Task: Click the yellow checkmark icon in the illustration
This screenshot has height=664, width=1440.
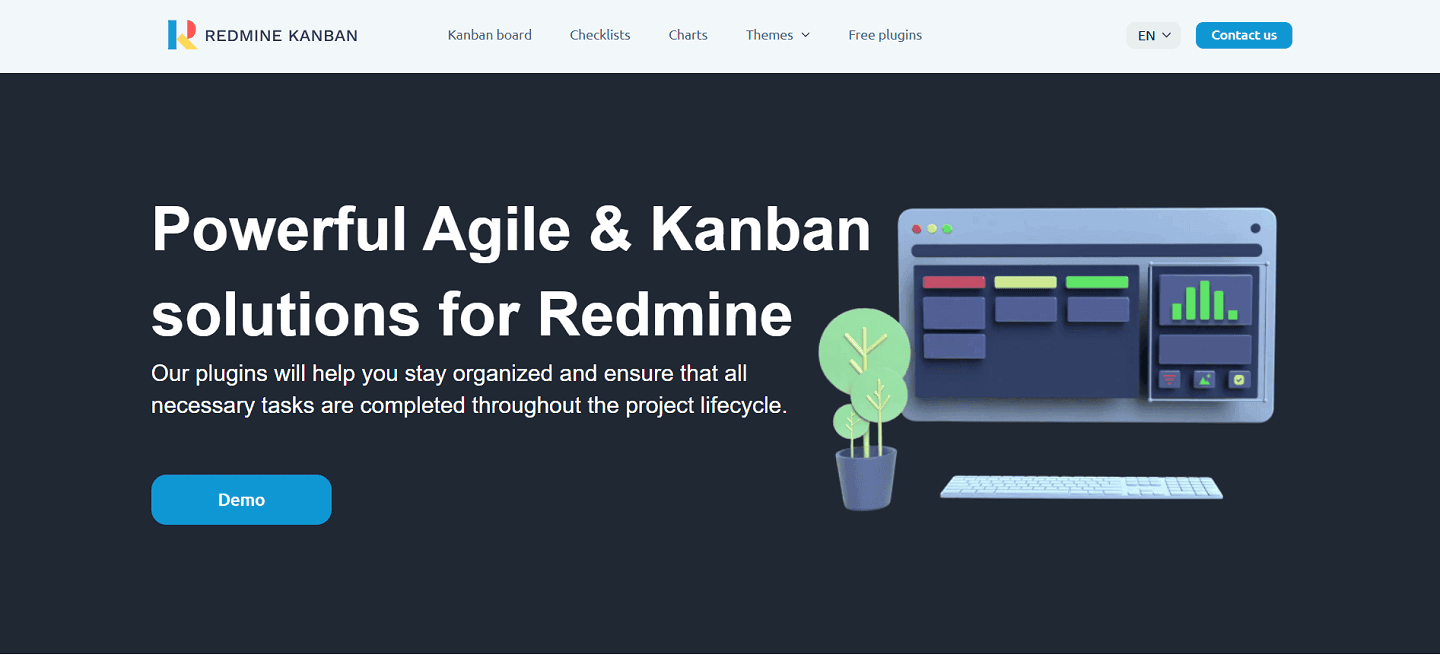Action: point(1240,380)
